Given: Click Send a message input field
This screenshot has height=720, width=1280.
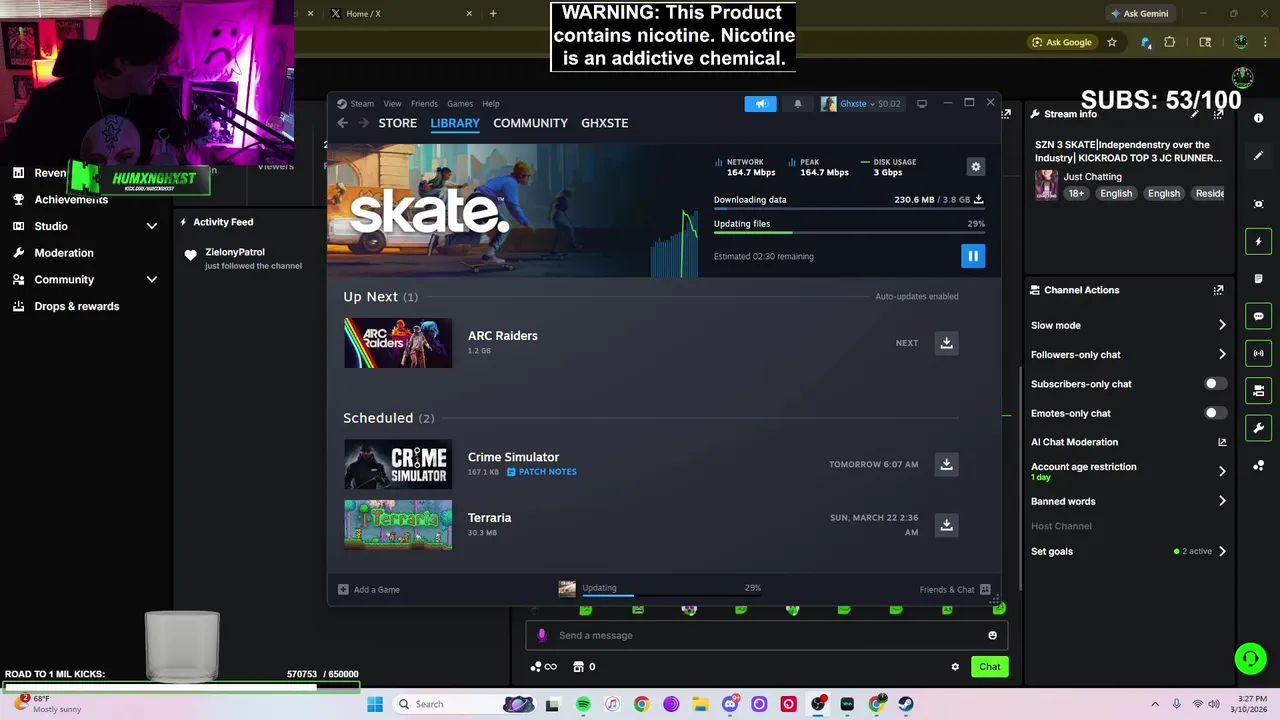Looking at the screenshot, I should coord(767,635).
